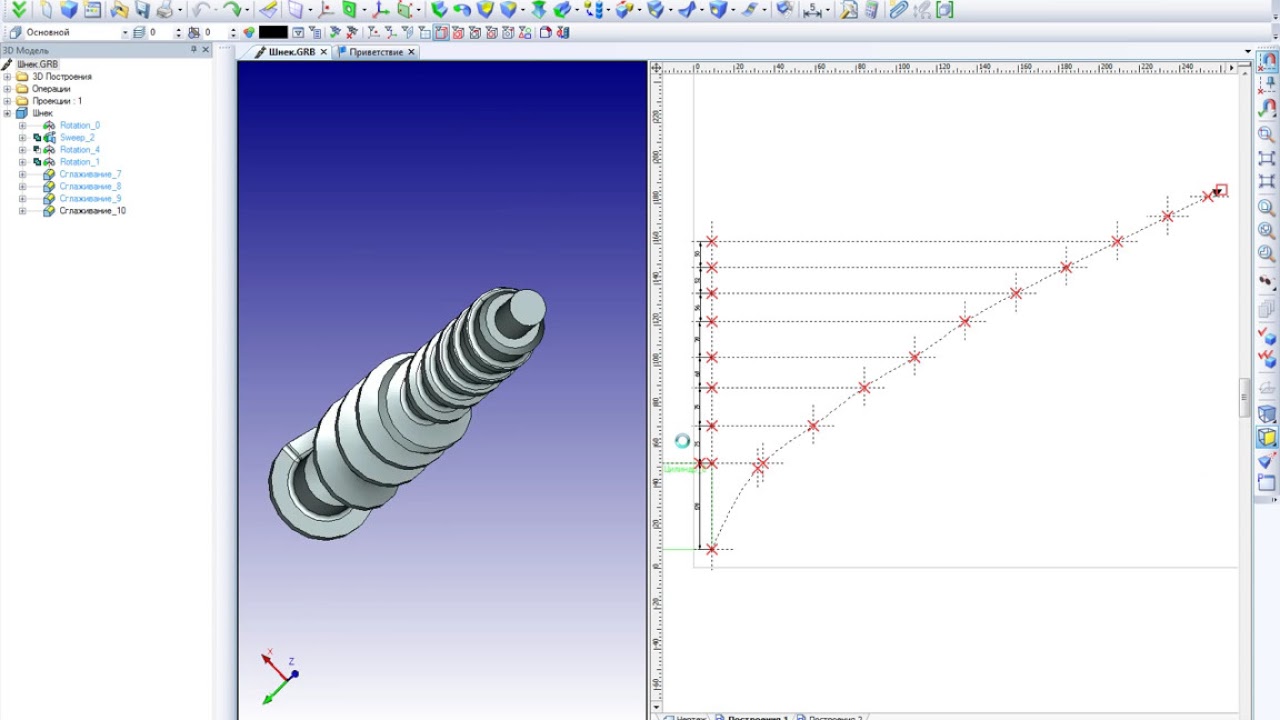Toggle the highlighted selection filter button

point(440,33)
